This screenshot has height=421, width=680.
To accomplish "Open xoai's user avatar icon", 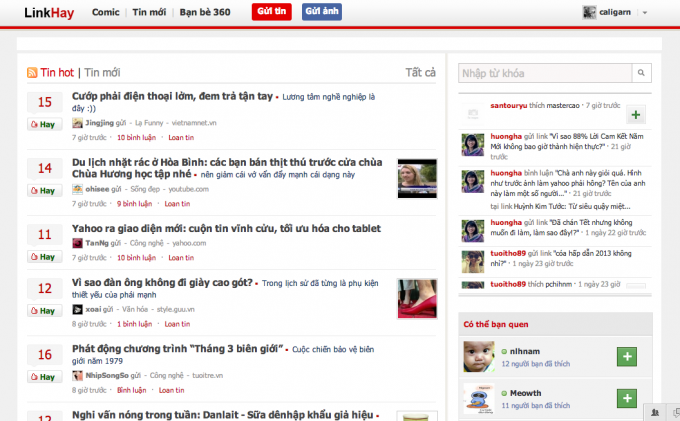I will click(x=77, y=309).
